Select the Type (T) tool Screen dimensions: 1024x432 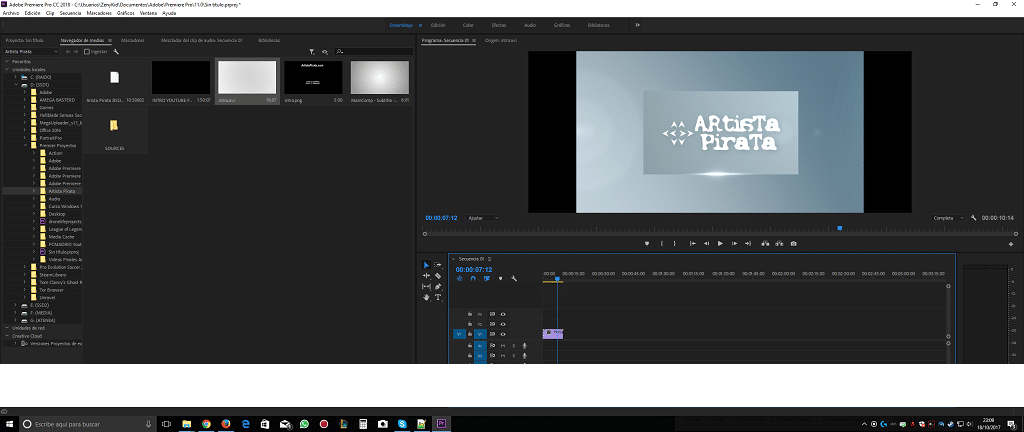(x=438, y=297)
